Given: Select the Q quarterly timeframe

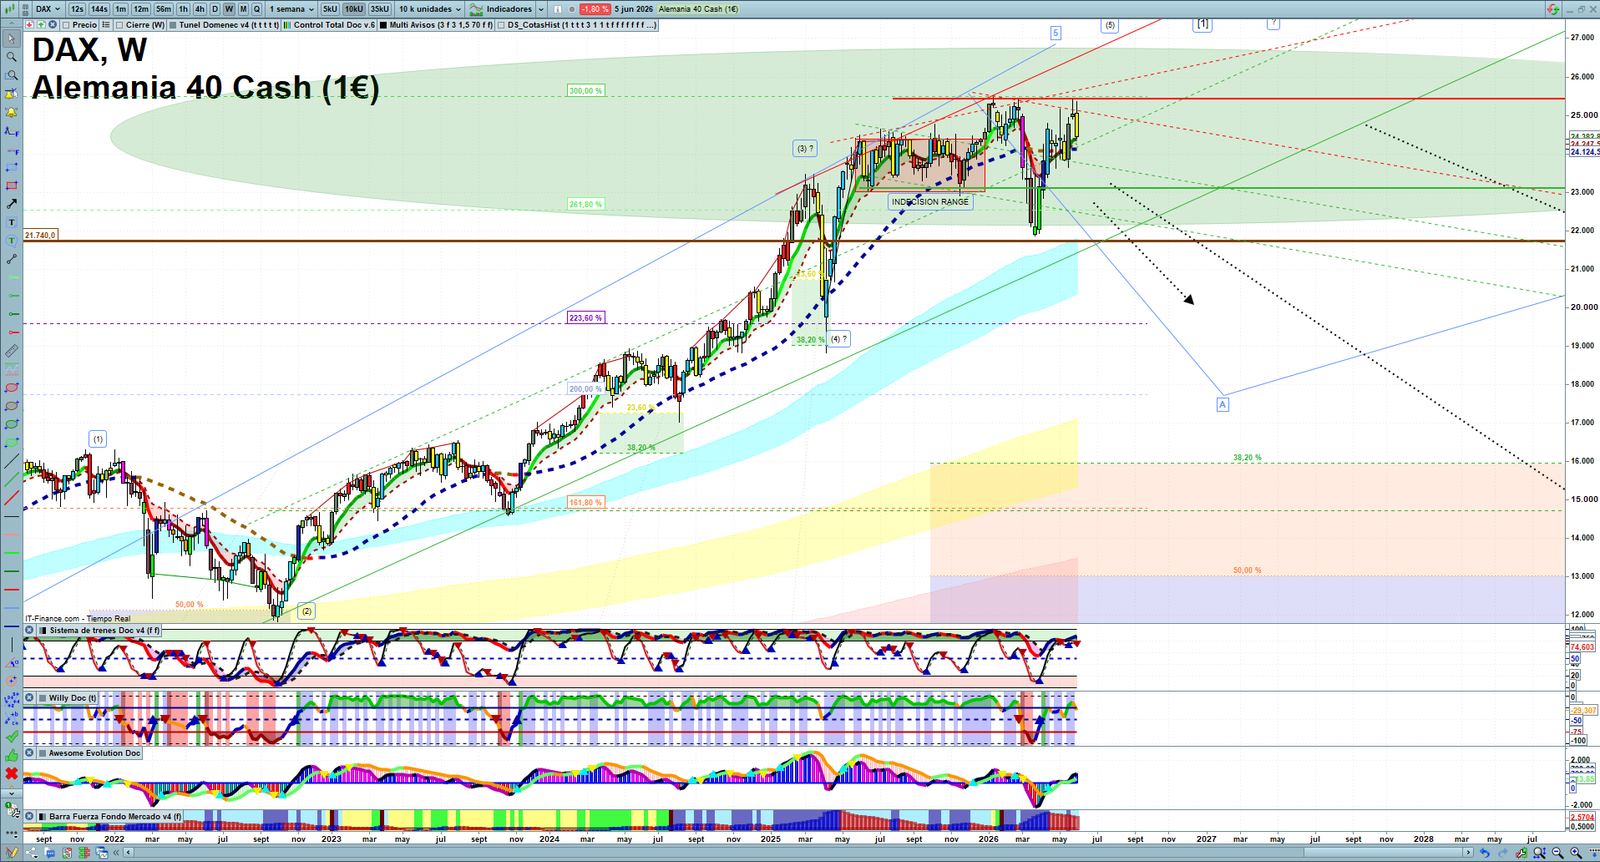Looking at the screenshot, I should tap(256, 9).
